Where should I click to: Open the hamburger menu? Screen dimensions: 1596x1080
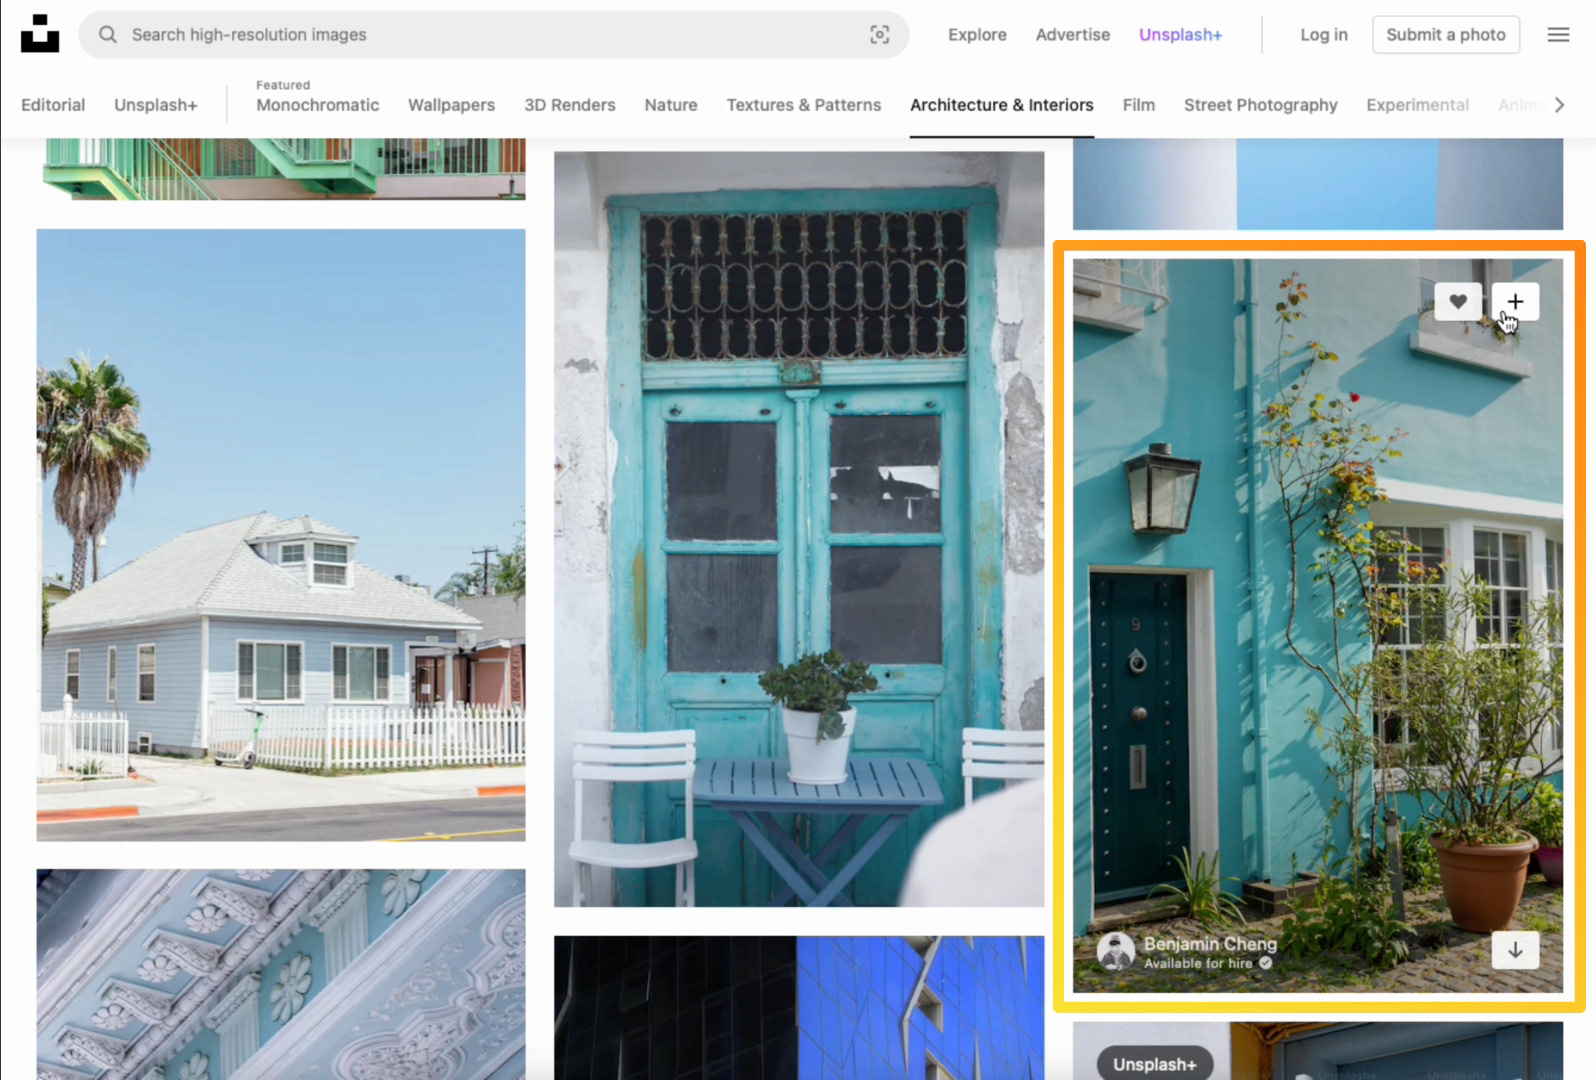click(x=1558, y=35)
